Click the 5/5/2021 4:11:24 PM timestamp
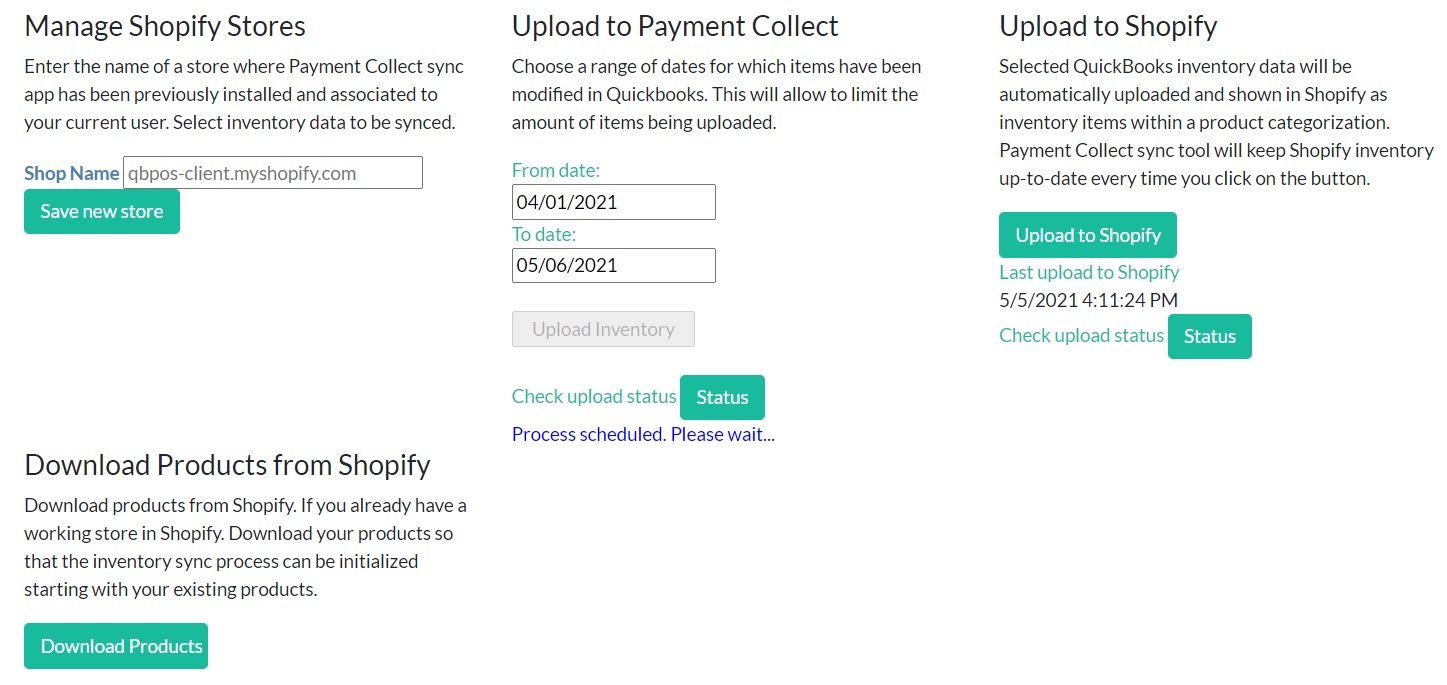The width and height of the screenshot is (1447, 685). tap(1088, 299)
